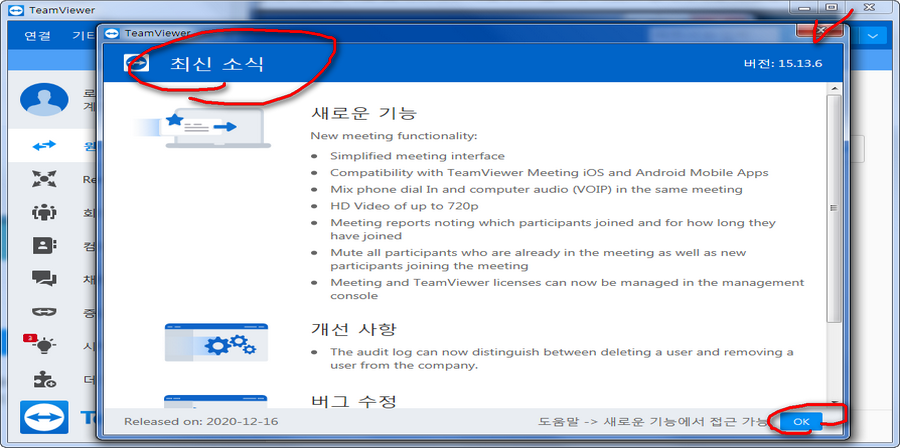The image size is (900, 448).
Task: Click 'New meeting functionality:' text
Action: (394, 137)
